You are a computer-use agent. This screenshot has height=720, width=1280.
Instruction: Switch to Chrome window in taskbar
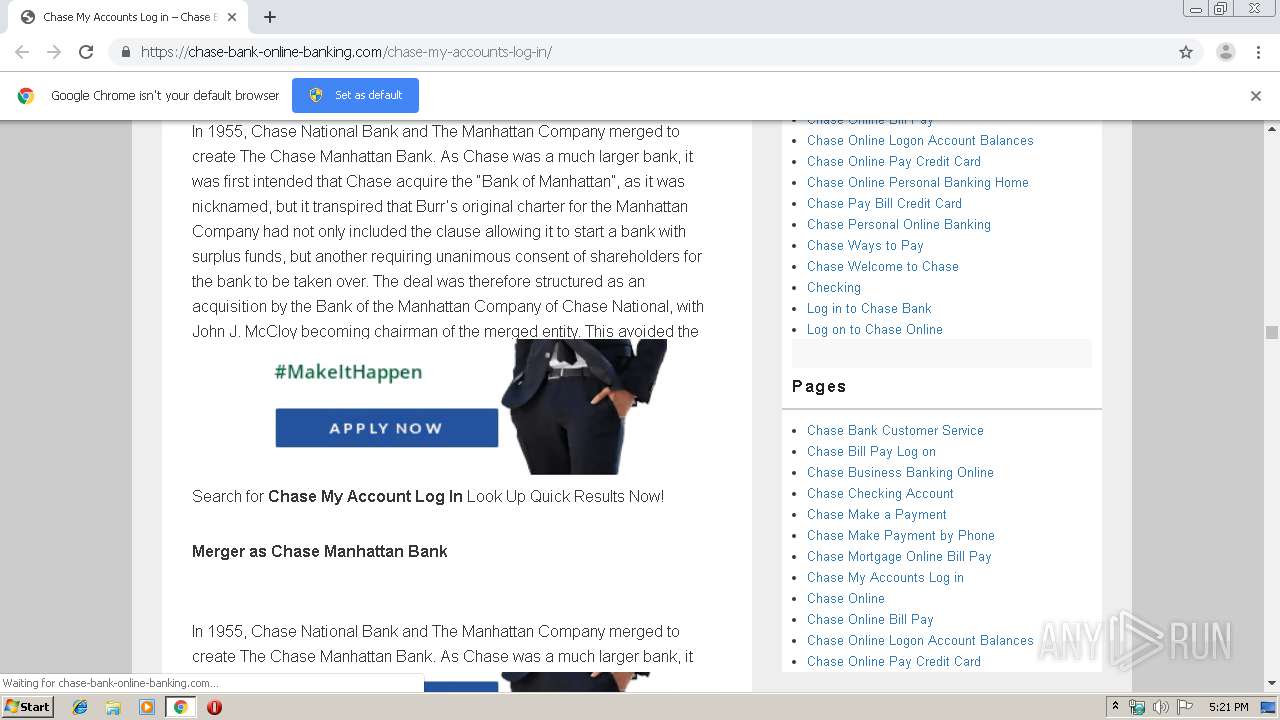click(x=180, y=707)
